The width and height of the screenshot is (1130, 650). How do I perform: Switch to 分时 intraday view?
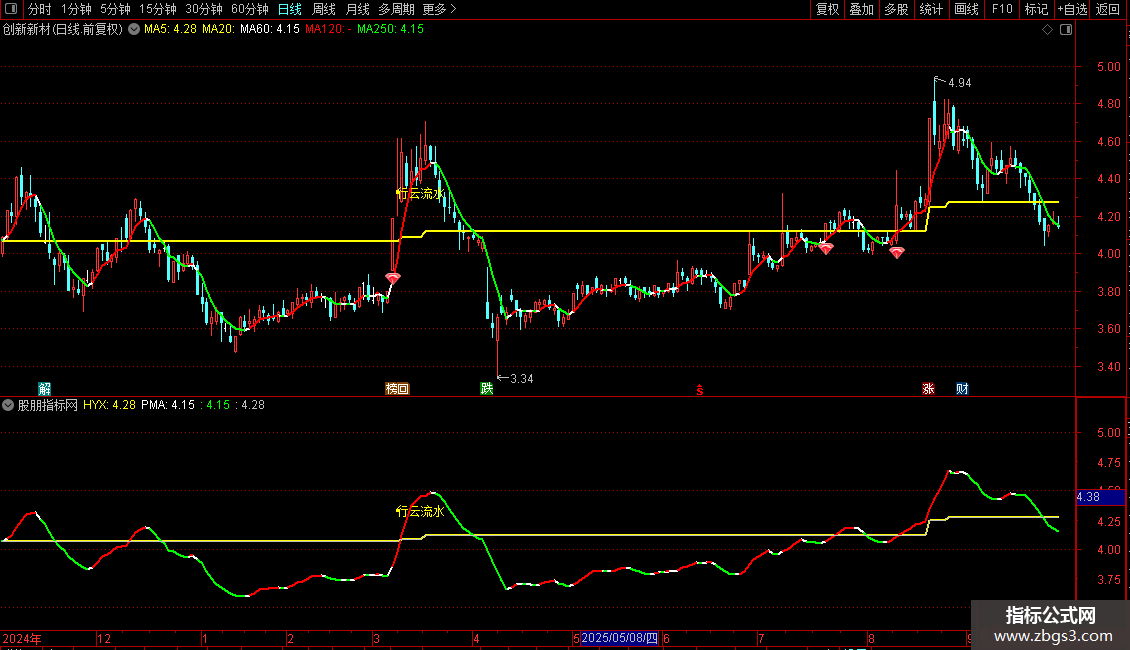(40, 9)
